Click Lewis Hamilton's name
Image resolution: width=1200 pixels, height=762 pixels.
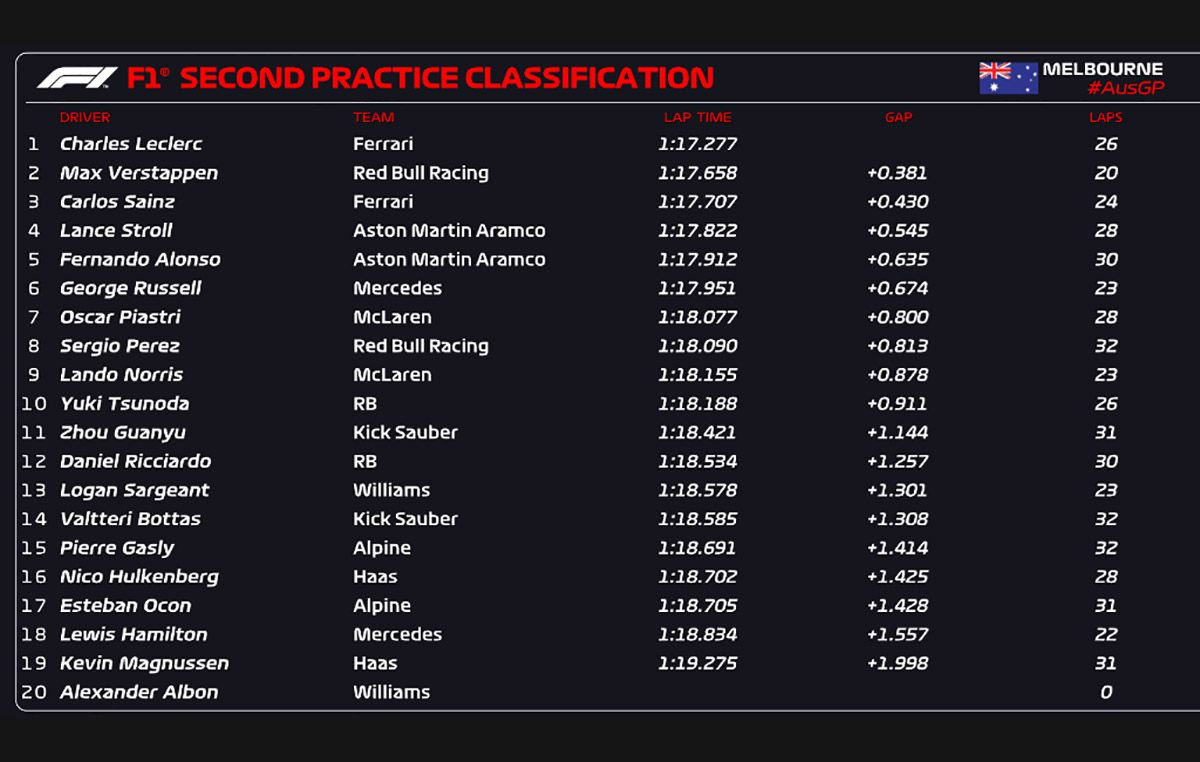pos(134,635)
